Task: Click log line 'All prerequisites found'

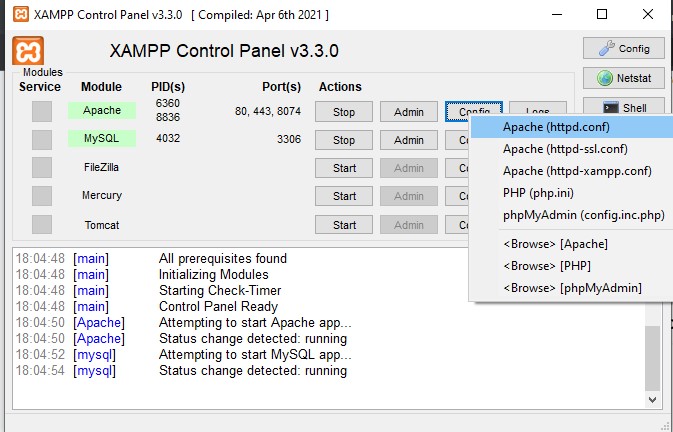Action: (223, 258)
